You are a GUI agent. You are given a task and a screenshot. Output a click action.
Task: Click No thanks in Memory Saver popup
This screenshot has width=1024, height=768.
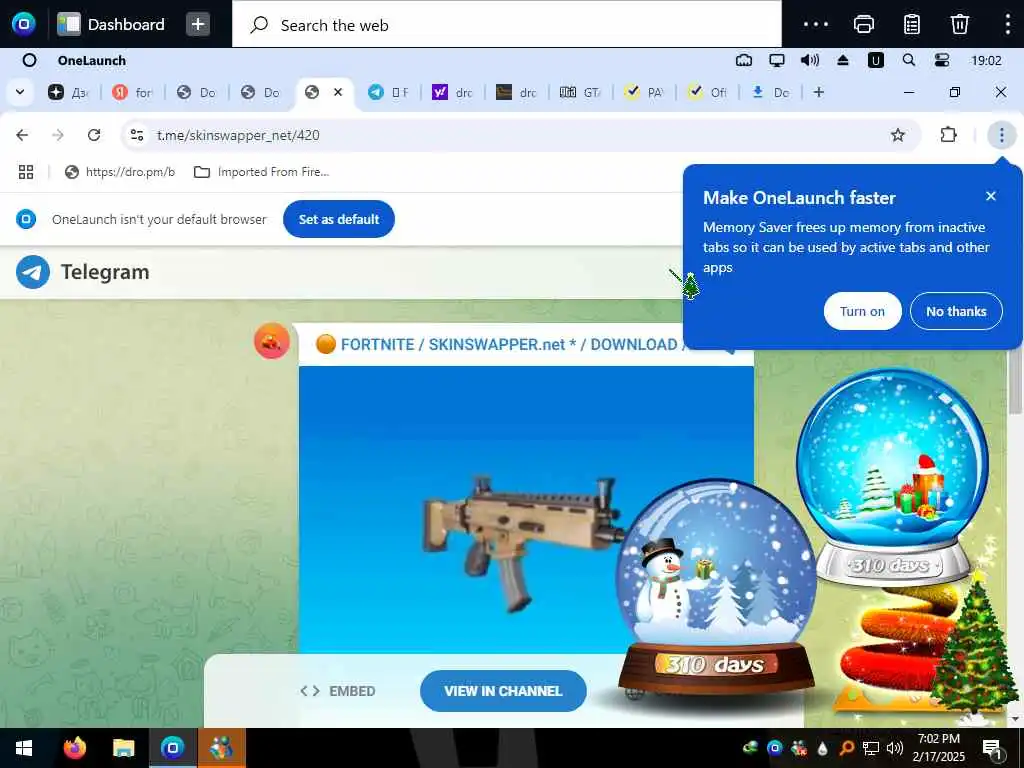pyautogui.click(x=955, y=312)
